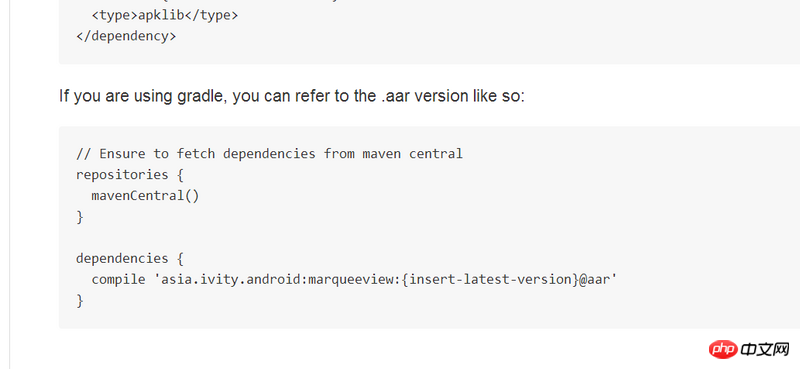Click the red php logo watermark
Image resolution: width=800 pixels, height=369 pixels.
pos(723,350)
